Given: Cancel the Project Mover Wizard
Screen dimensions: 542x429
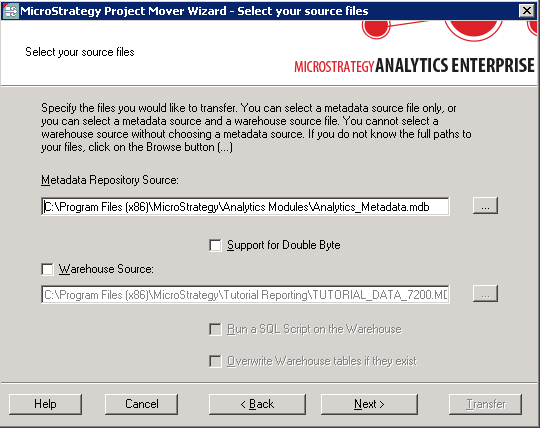Looking at the screenshot, I should (x=141, y=404).
